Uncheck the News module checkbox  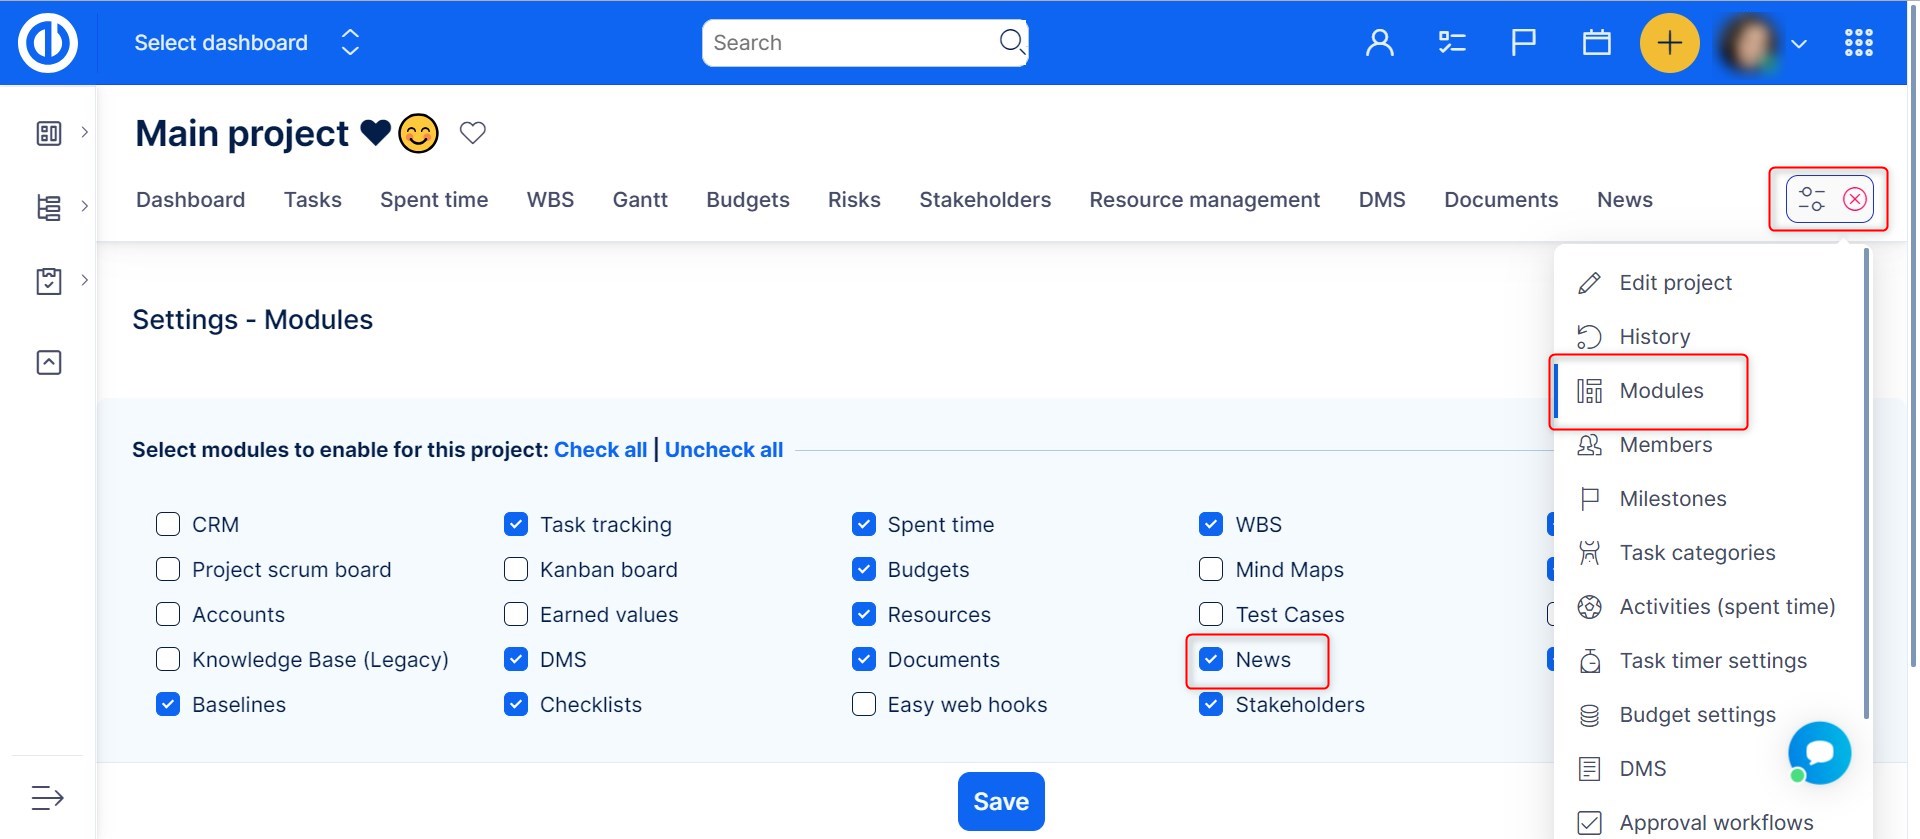click(1211, 660)
